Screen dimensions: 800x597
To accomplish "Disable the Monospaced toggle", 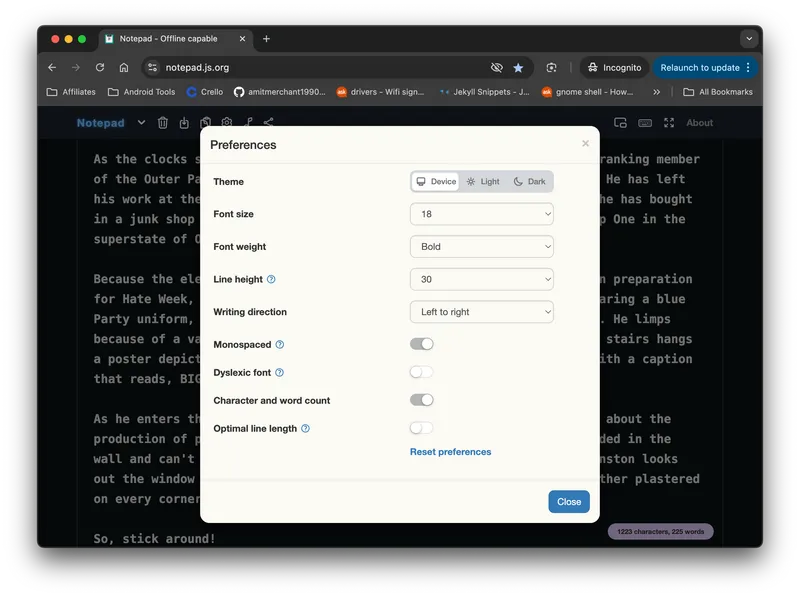I will tap(421, 344).
